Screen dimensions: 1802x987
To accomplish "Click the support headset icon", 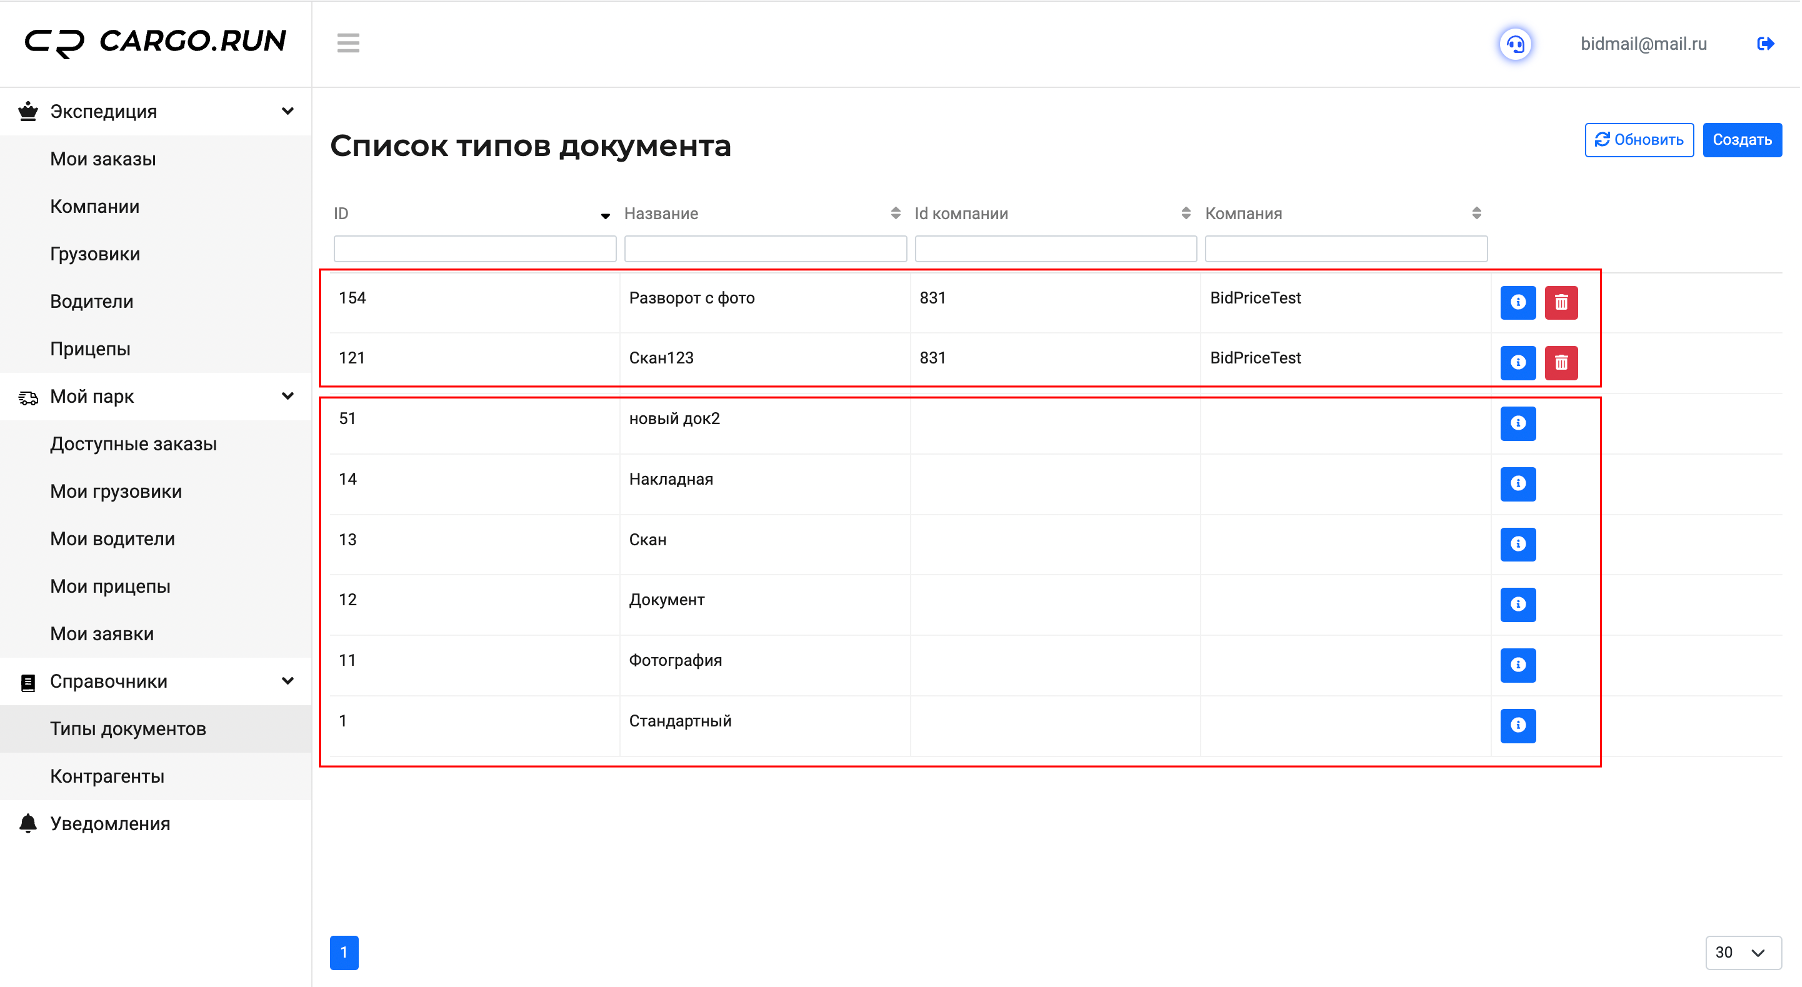I will (x=1516, y=44).
